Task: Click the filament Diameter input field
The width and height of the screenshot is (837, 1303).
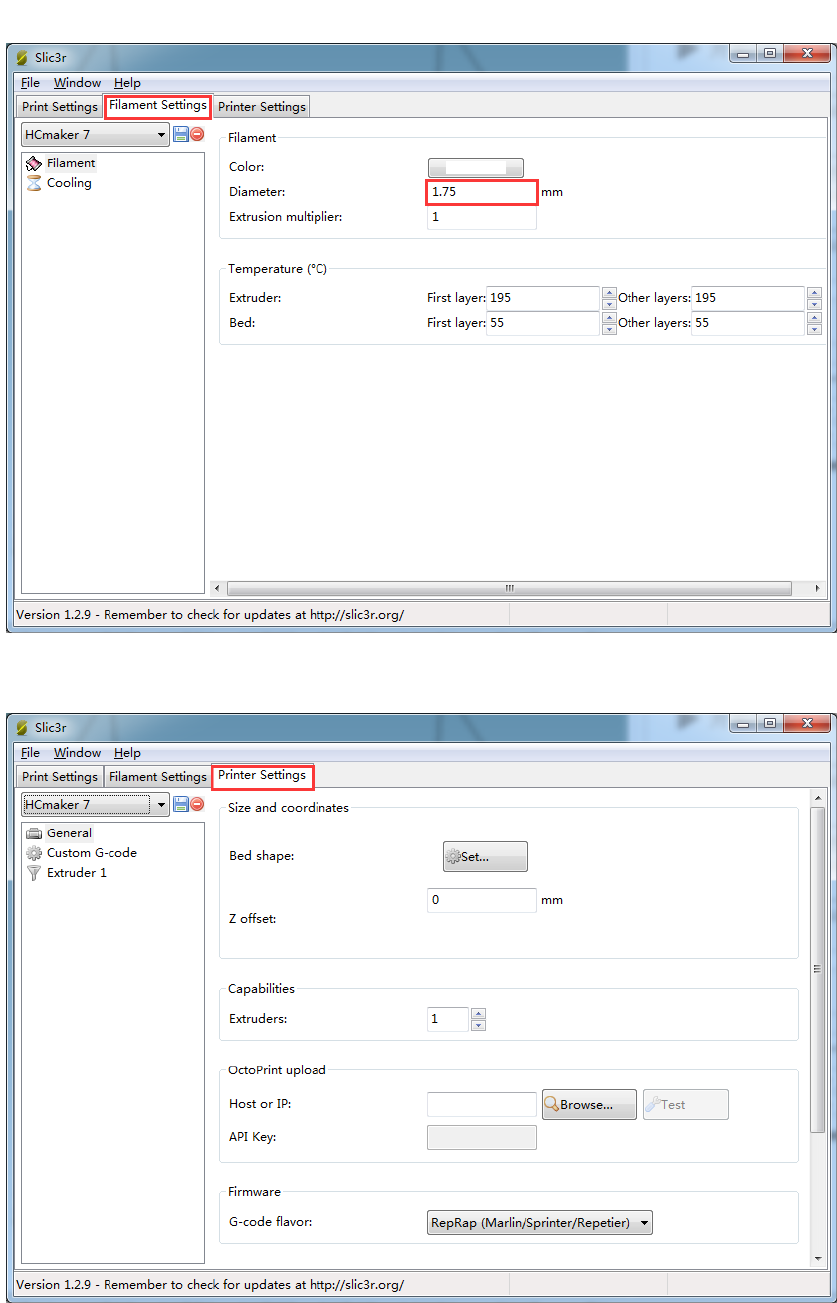Action: (482, 191)
